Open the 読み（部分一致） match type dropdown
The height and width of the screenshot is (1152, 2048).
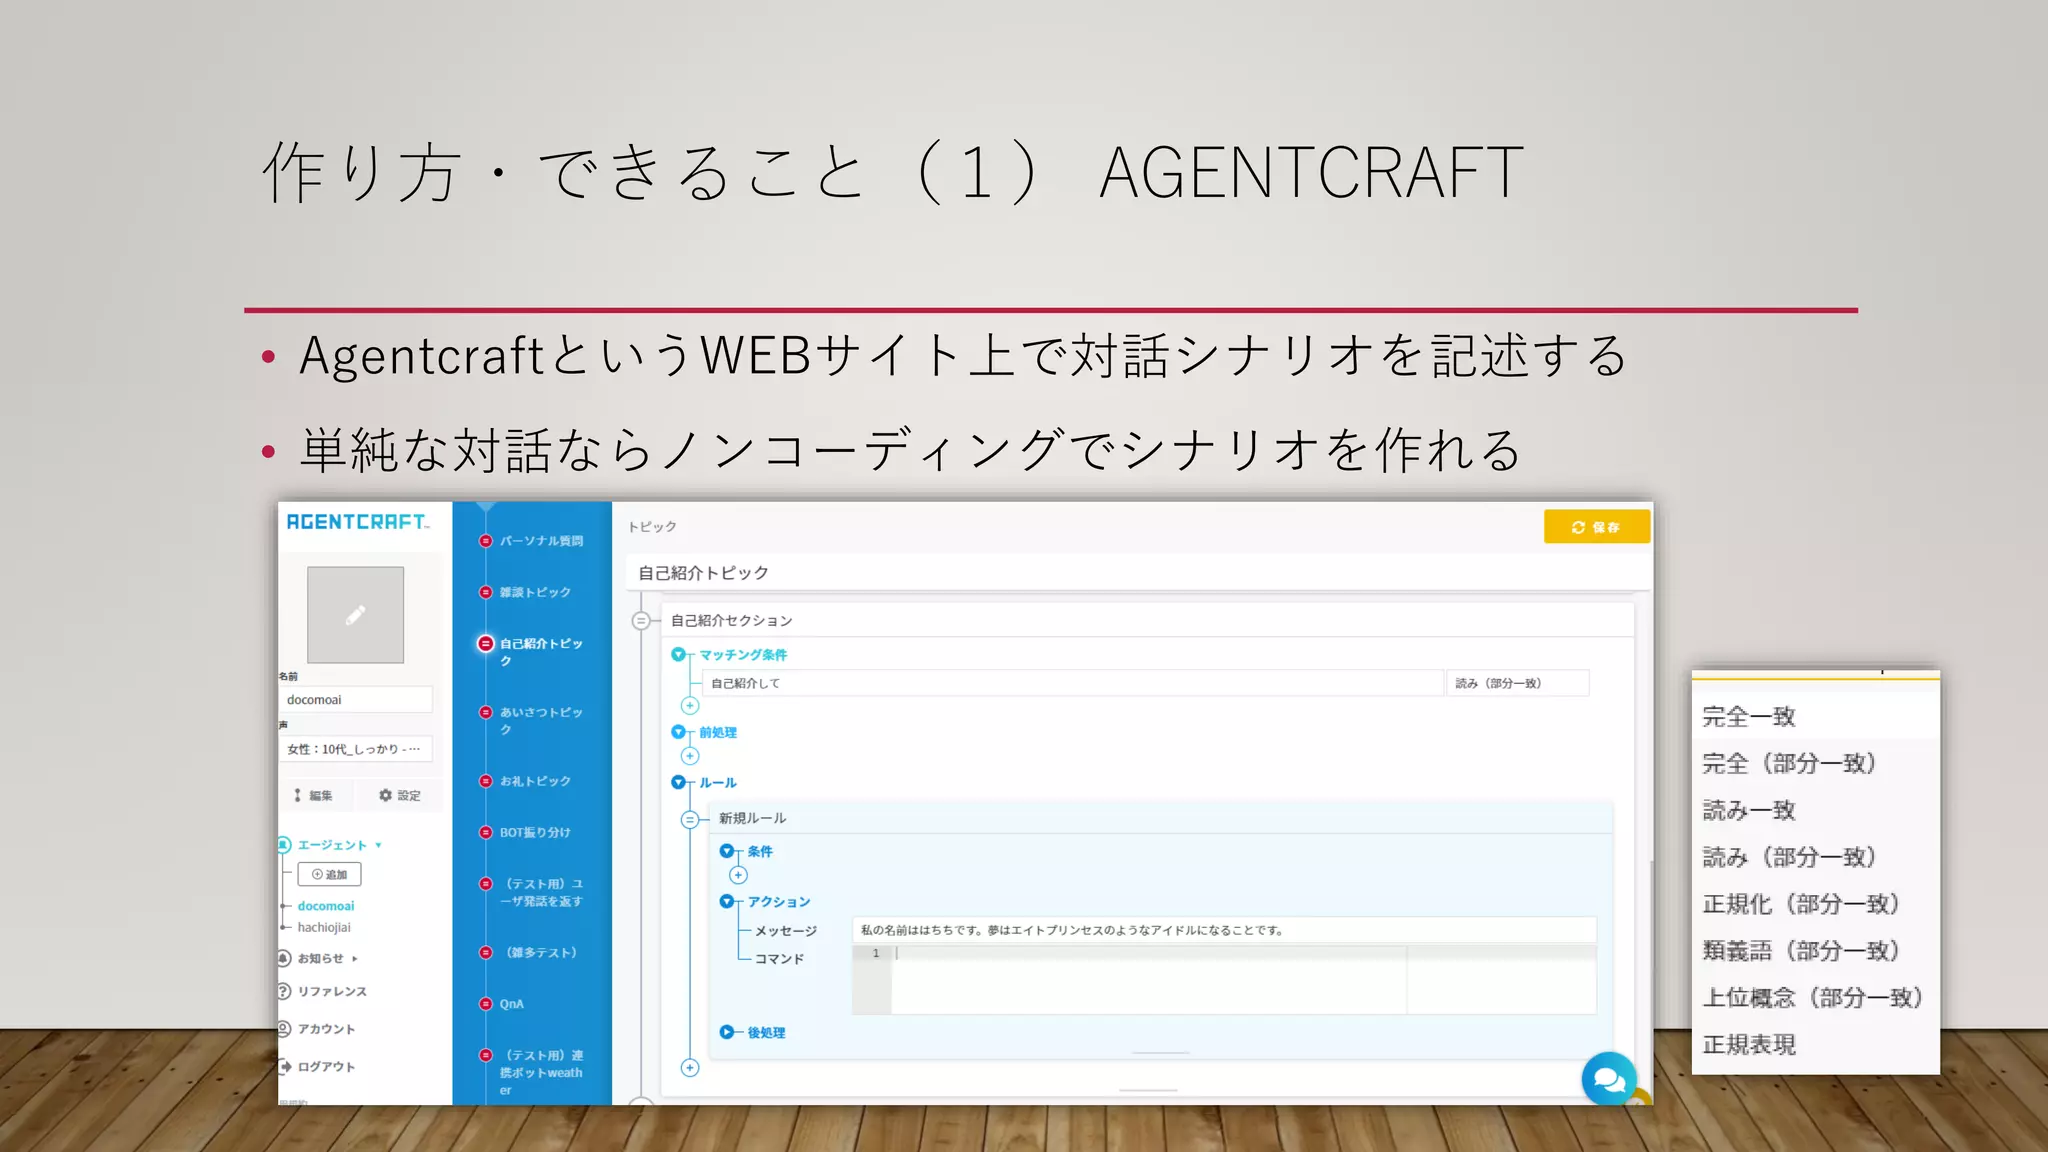[1517, 683]
